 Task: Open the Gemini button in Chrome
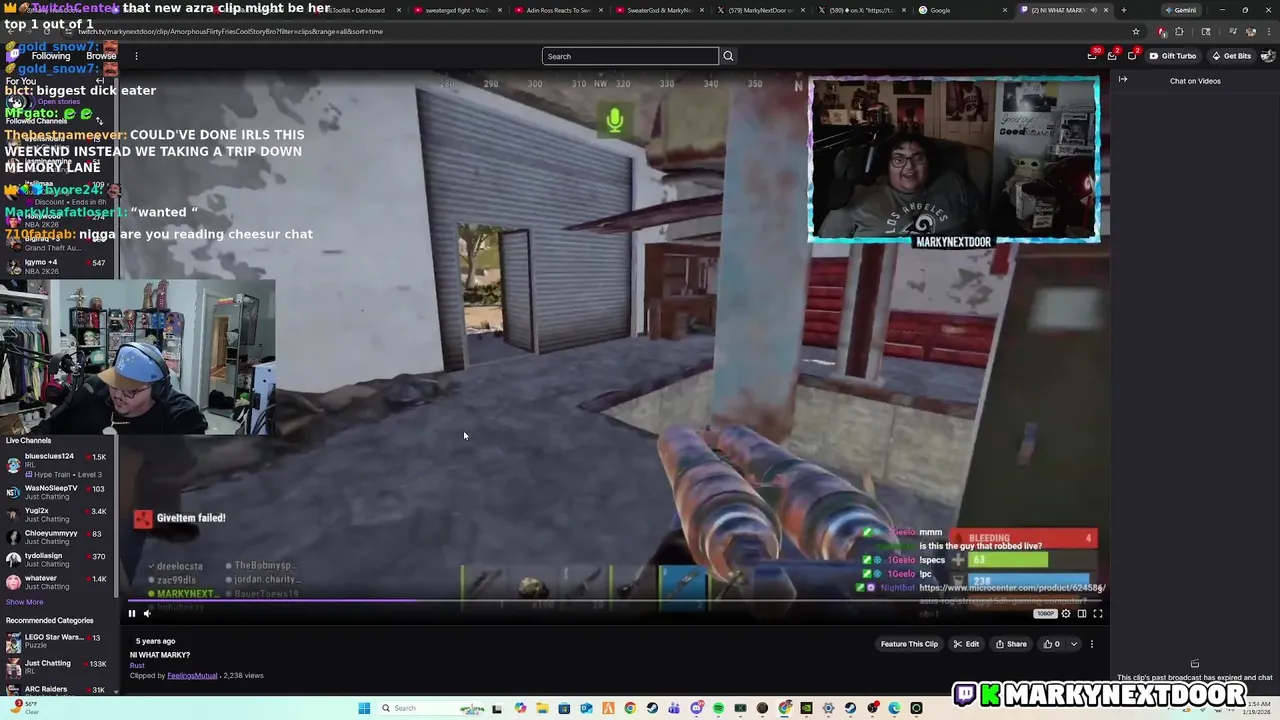1181,10
